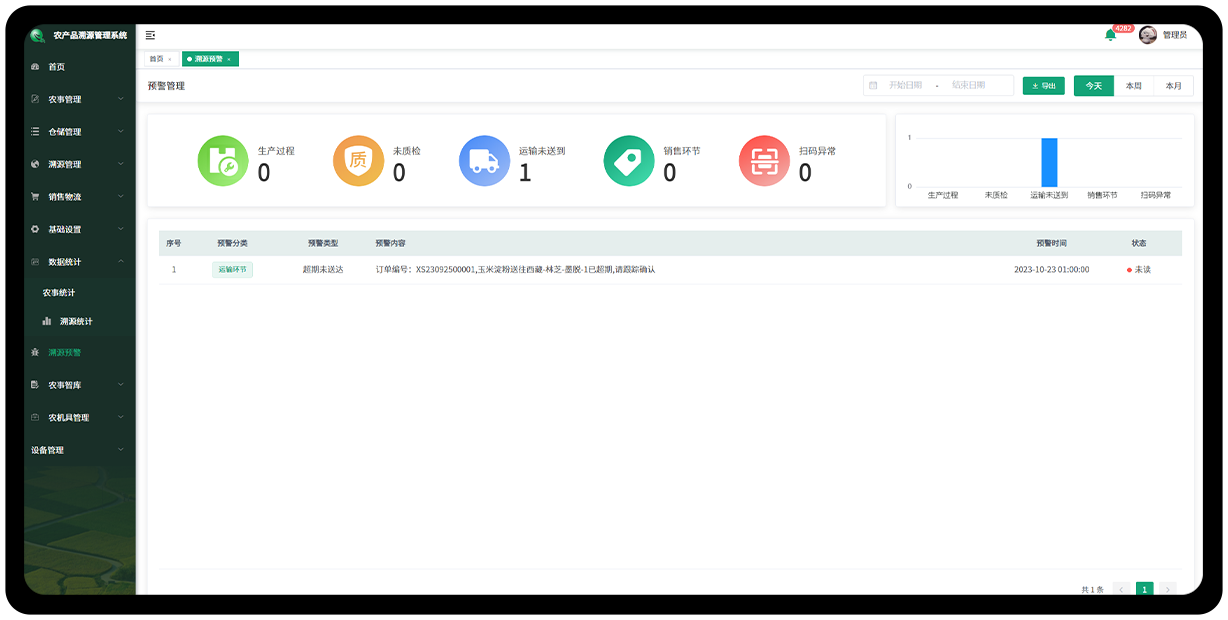
Task: Open 溯源统计 in the sidebar
Action: [76, 322]
